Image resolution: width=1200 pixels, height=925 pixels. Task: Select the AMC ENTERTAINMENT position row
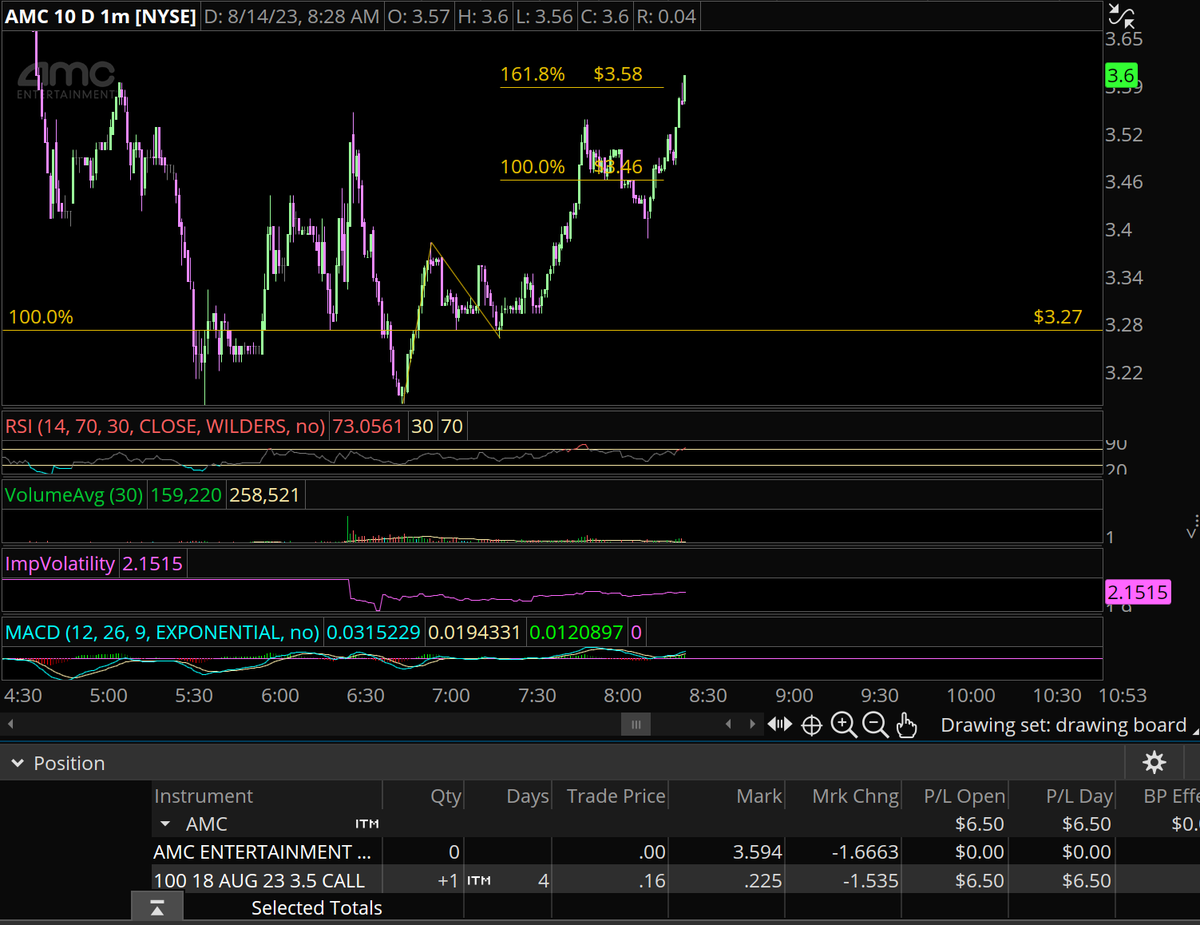pyautogui.click(x=675, y=852)
